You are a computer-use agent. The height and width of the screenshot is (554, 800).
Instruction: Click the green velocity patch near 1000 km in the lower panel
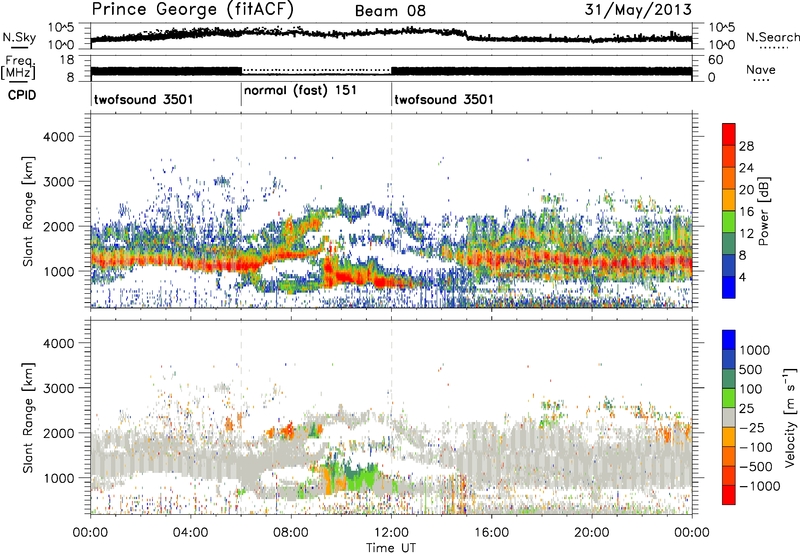(x=361, y=479)
